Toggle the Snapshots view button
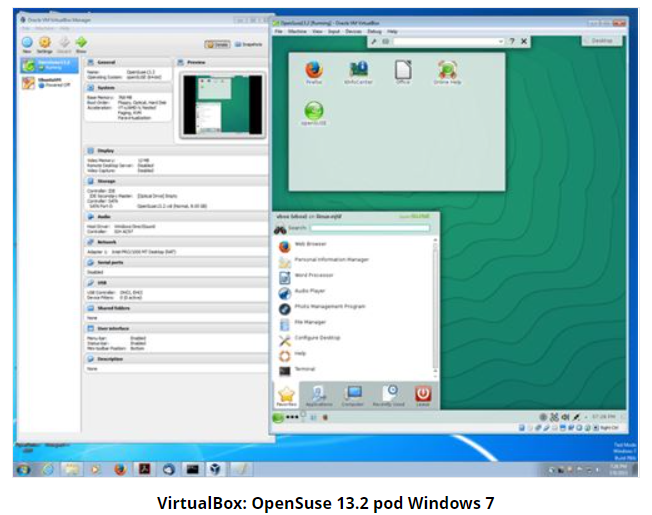The width and height of the screenshot is (652, 515). (x=249, y=45)
